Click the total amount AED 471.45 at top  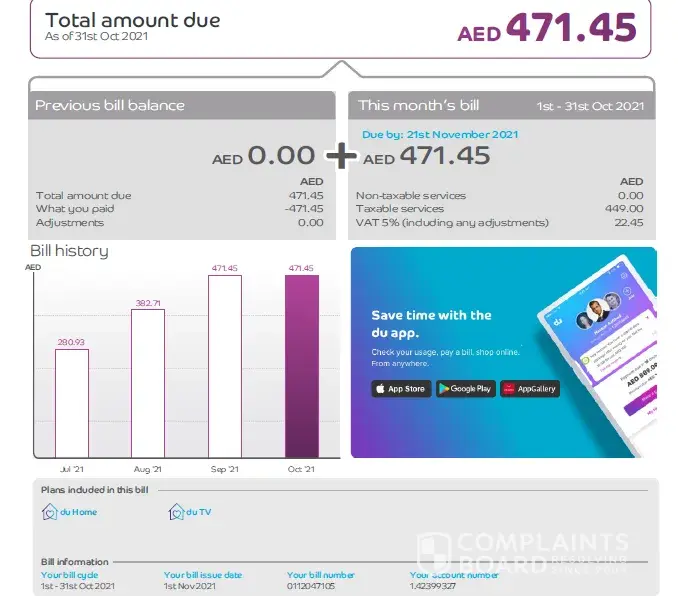(547, 28)
